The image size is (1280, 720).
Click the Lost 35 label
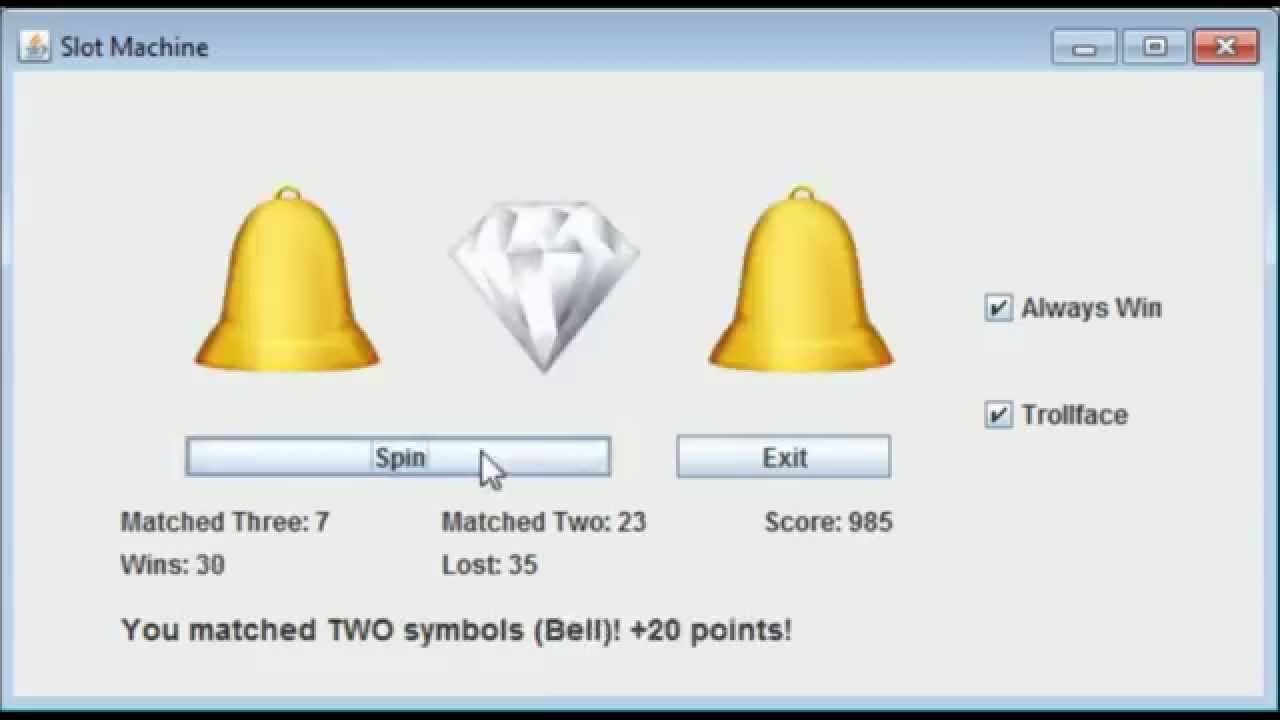pyautogui.click(x=490, y=565)
